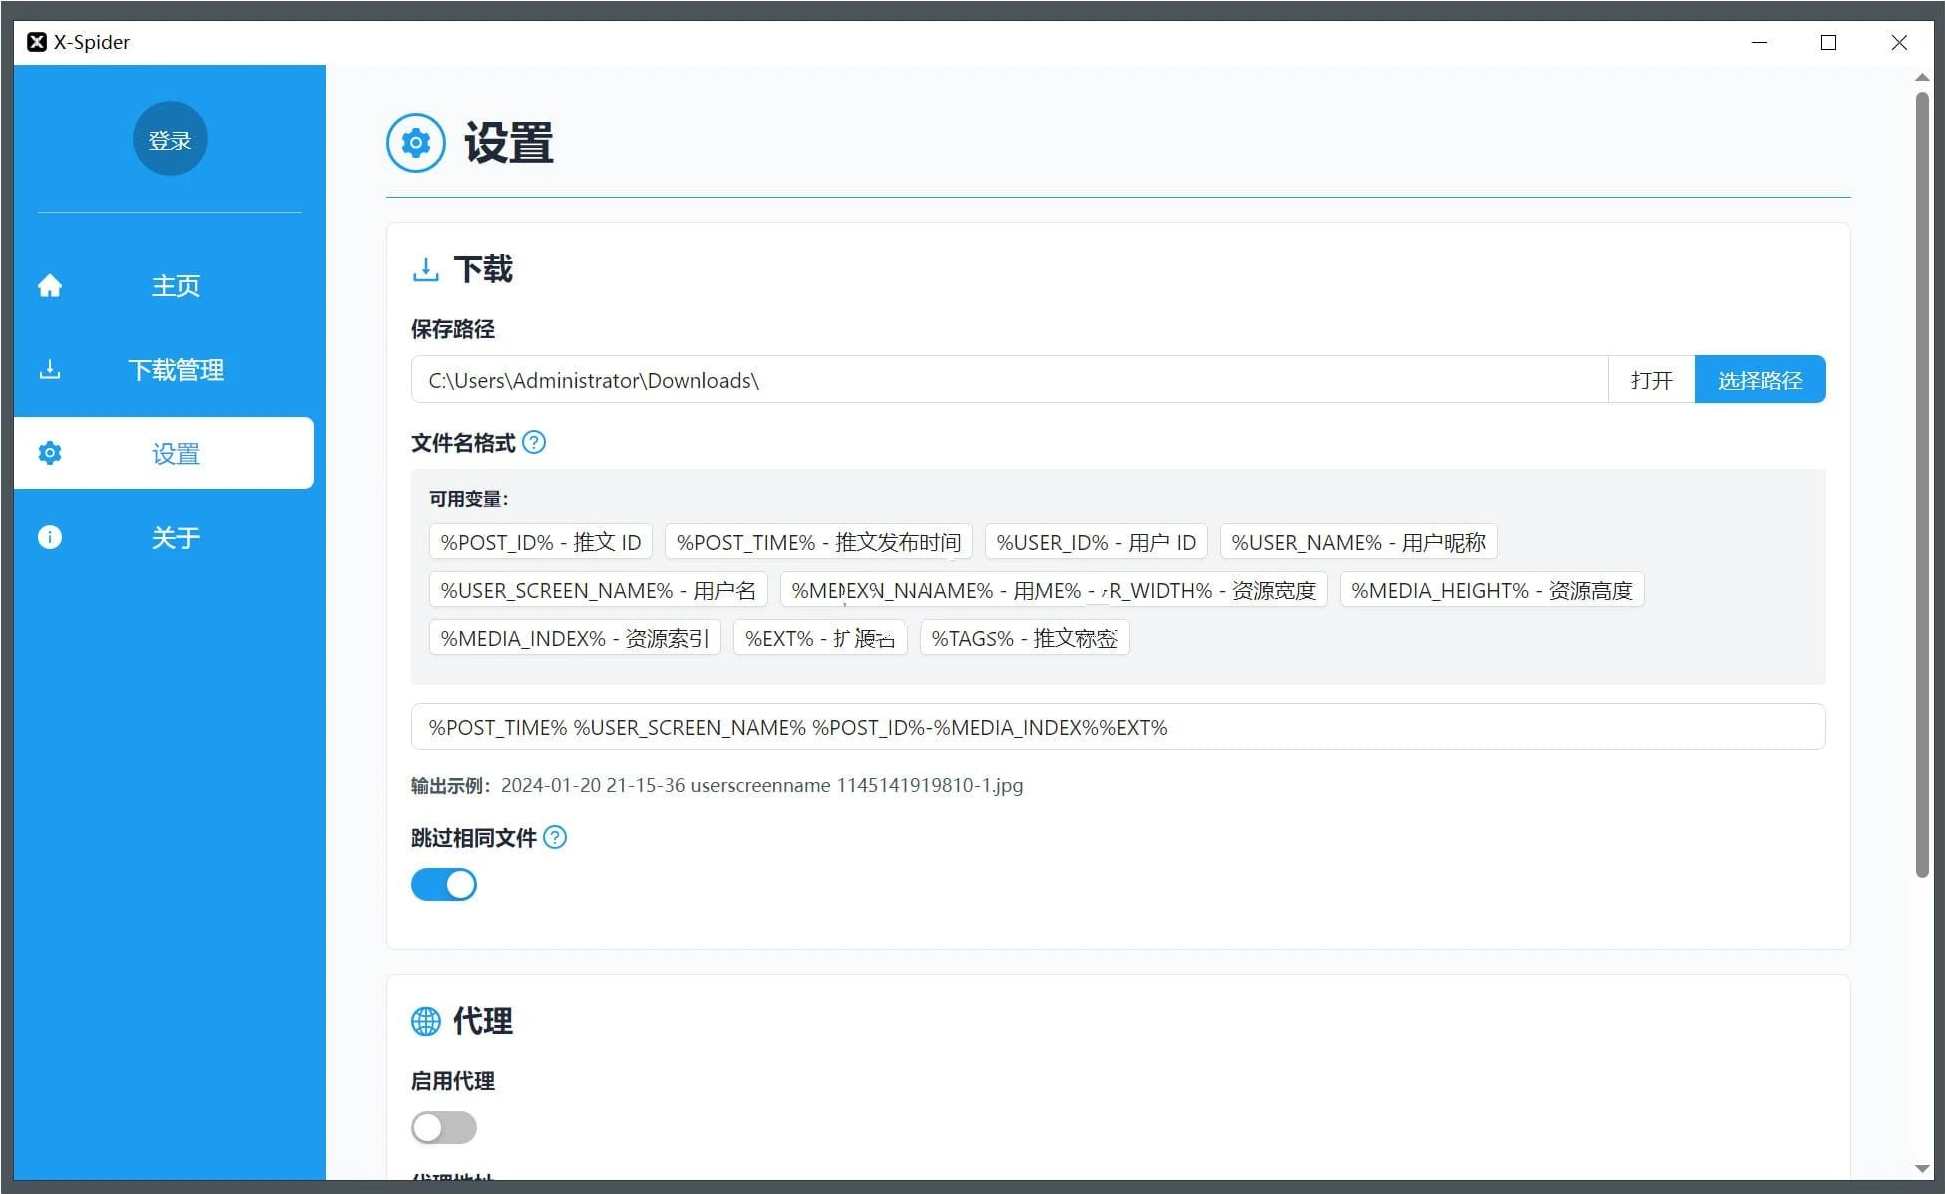Insert the %POST_ID% variable tag

point(541,542)
